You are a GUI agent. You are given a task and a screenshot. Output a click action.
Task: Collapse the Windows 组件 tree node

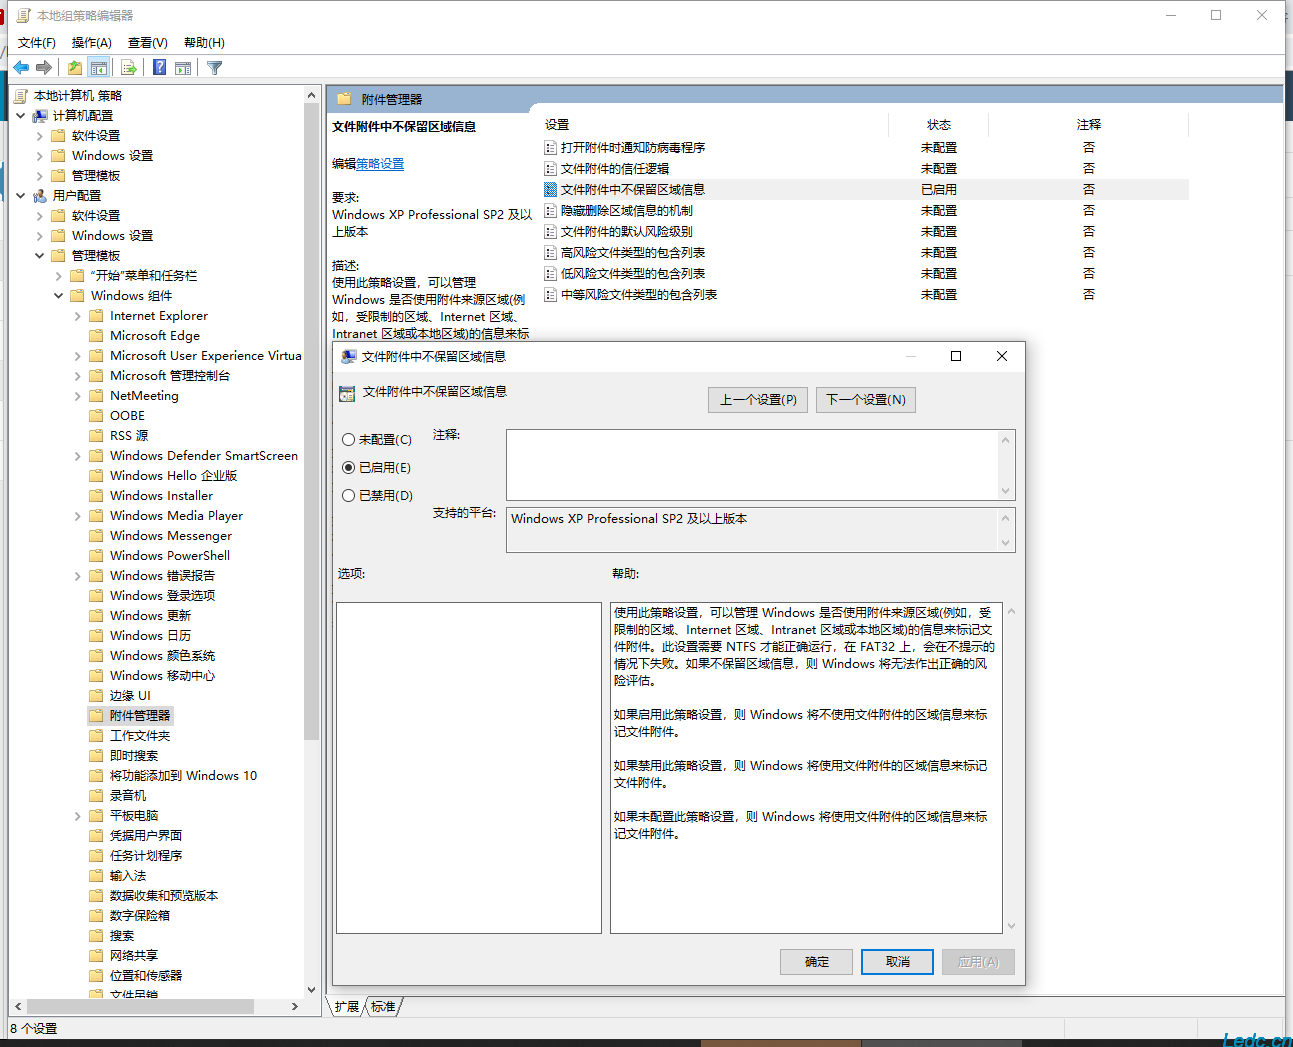[59, 296]
